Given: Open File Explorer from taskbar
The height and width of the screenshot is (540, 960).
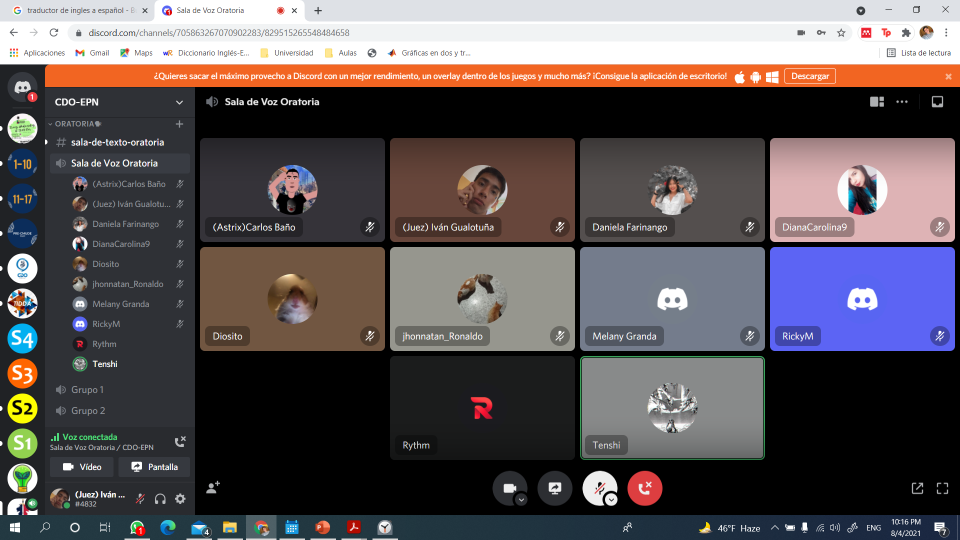Looking at the screenshot, I should point(230,527).
